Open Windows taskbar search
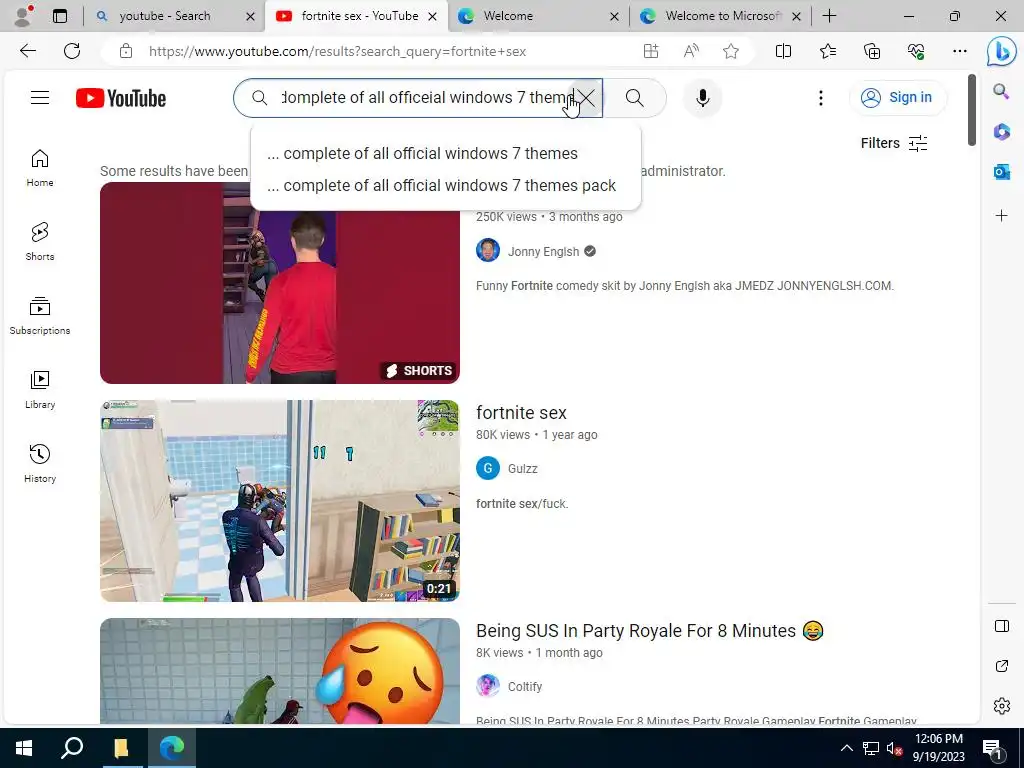Screen dimensions: 1024x768 pyautogui.click(x=72, y=748)
